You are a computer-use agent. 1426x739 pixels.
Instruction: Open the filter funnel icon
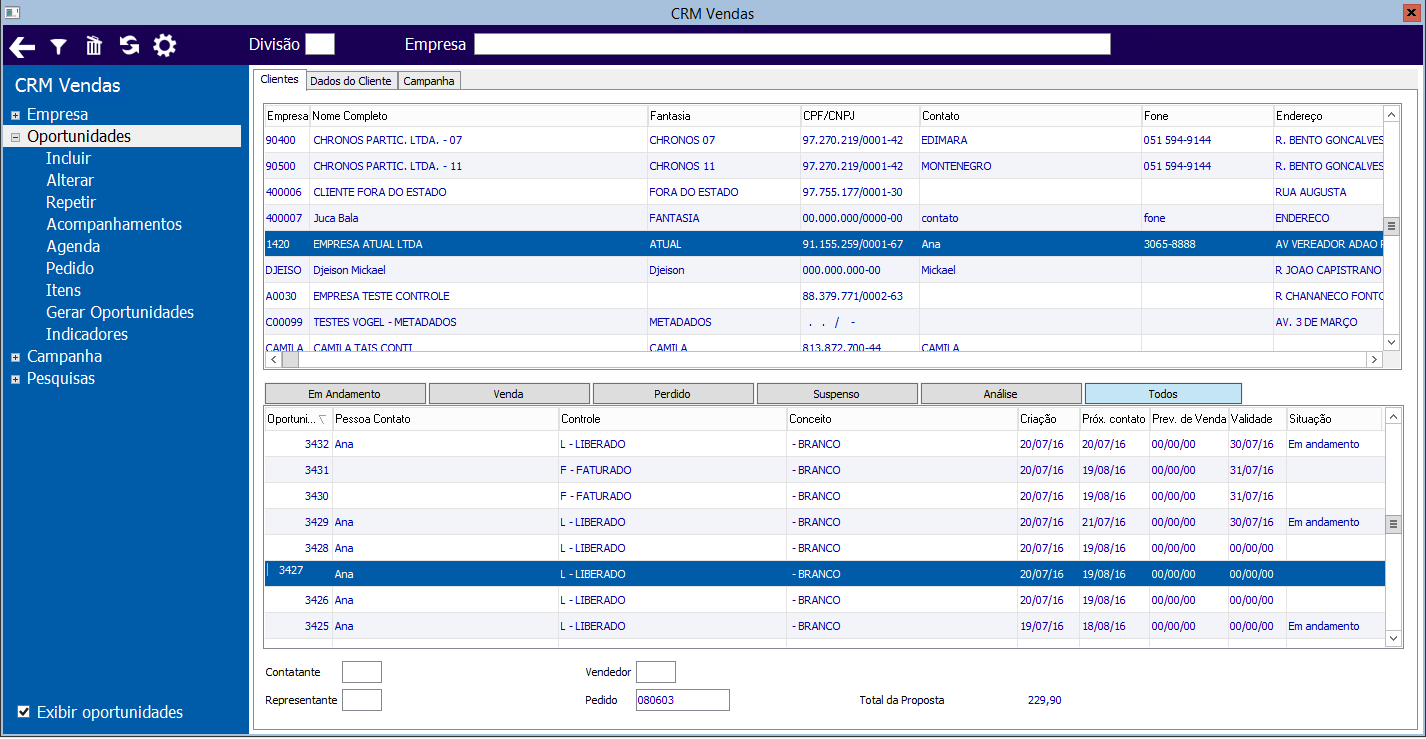tap(59, 46)
